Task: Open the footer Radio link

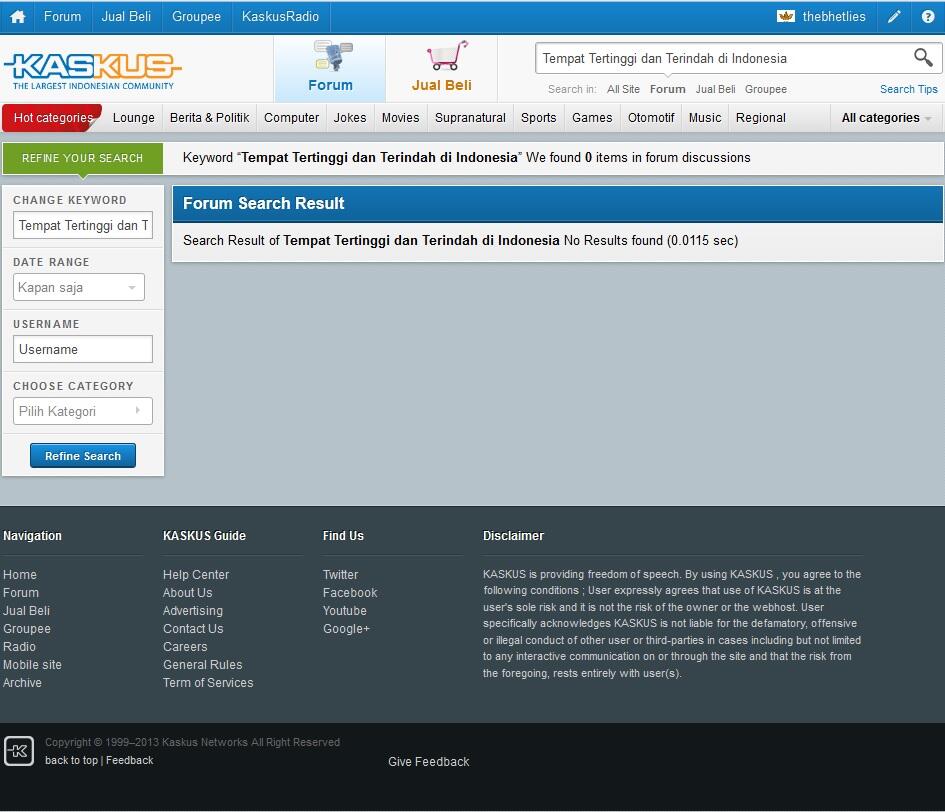Action: (x=19, y=647)
